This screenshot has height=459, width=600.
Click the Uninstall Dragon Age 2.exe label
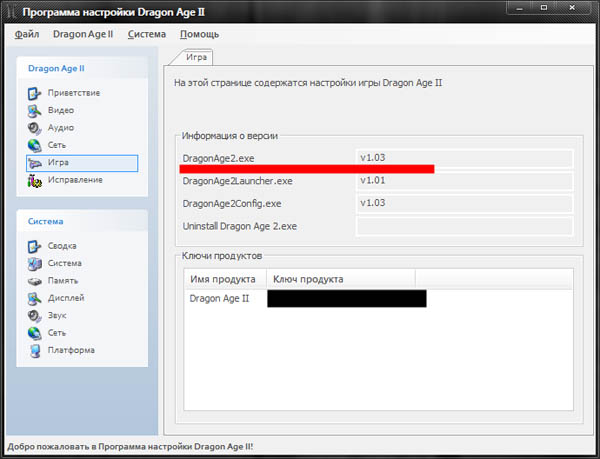click(x=240, y=226)
